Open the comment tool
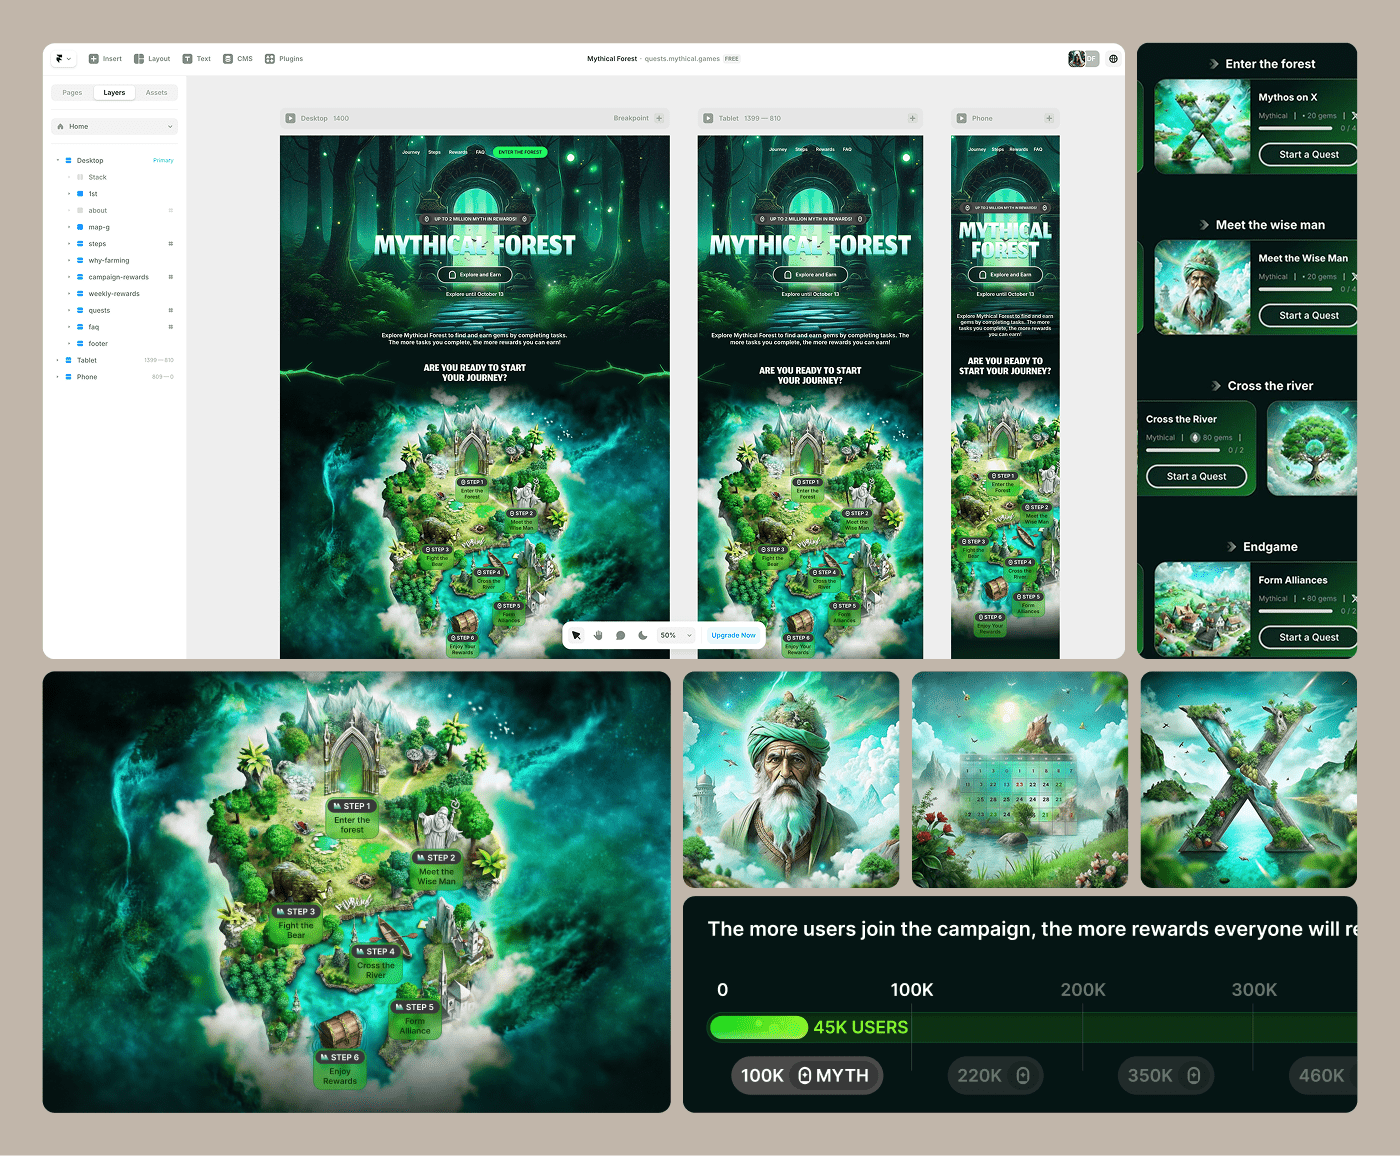This screenshot has width=1400, height=1156. click(620, 635)
